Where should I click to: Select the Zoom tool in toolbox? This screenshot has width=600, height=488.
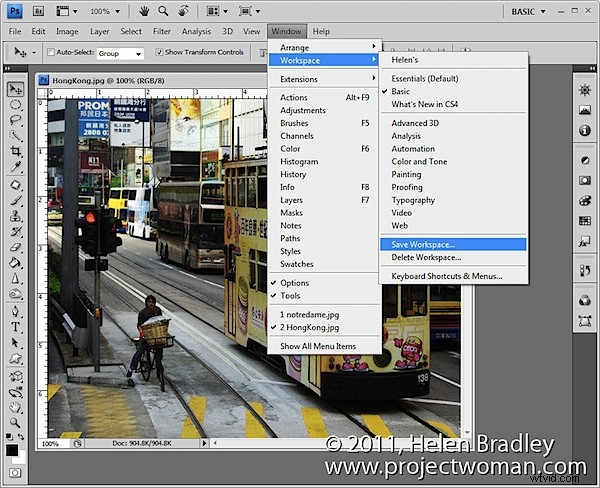coord(15,423)
